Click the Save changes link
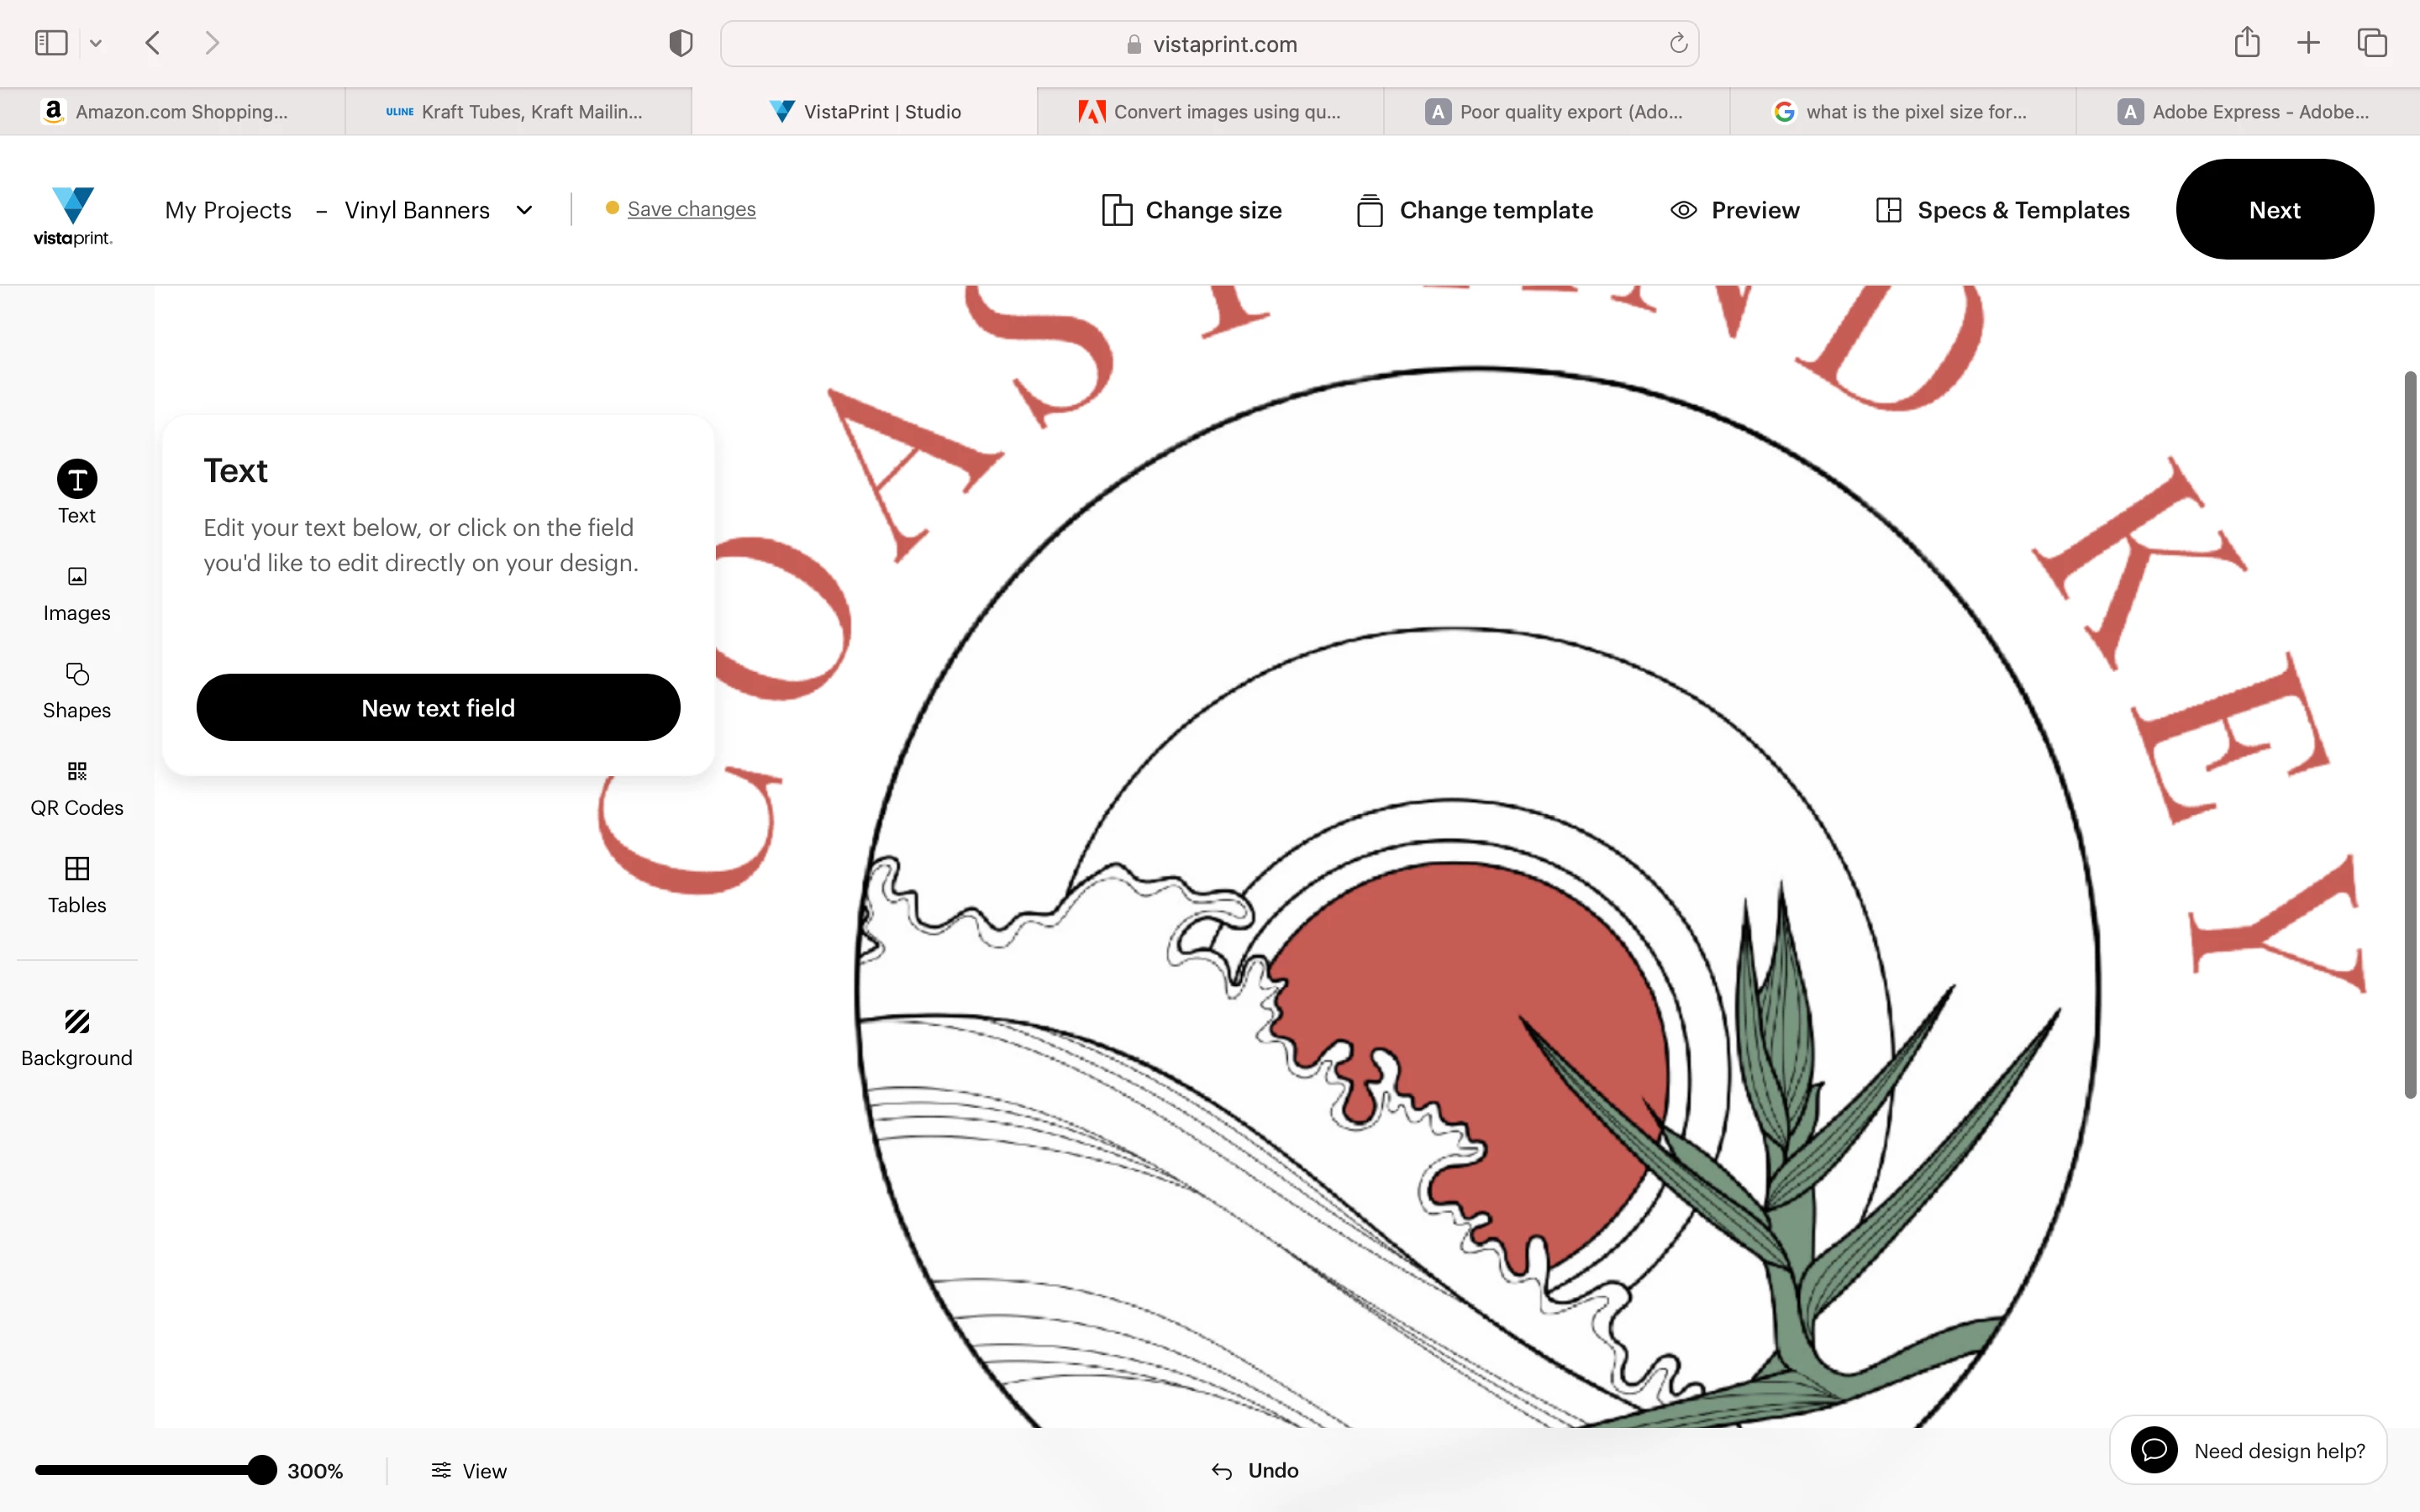Image resolution: width=2420 pixels, height=1512 pixels. click(691, 209)
